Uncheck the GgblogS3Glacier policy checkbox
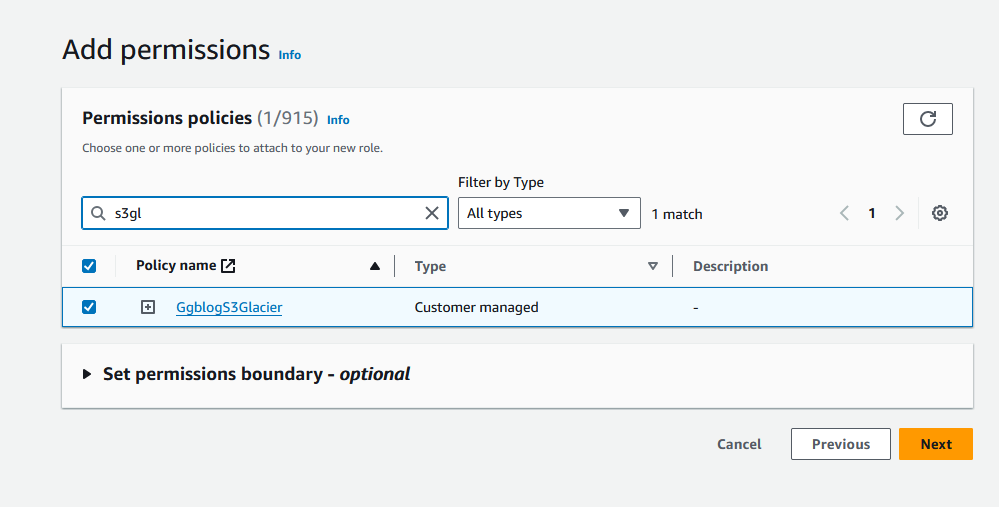The image size is (999, 507). pos(89,307)
